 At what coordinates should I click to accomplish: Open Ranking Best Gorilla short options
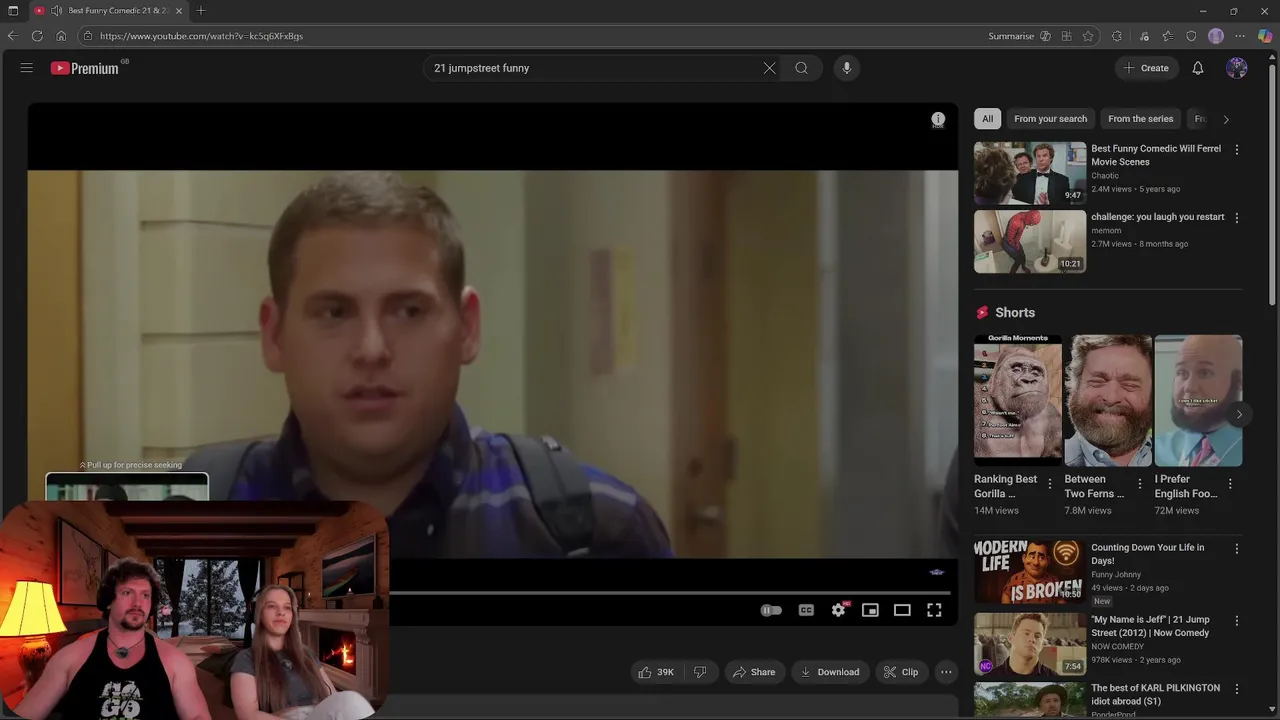pos(1049,484)
